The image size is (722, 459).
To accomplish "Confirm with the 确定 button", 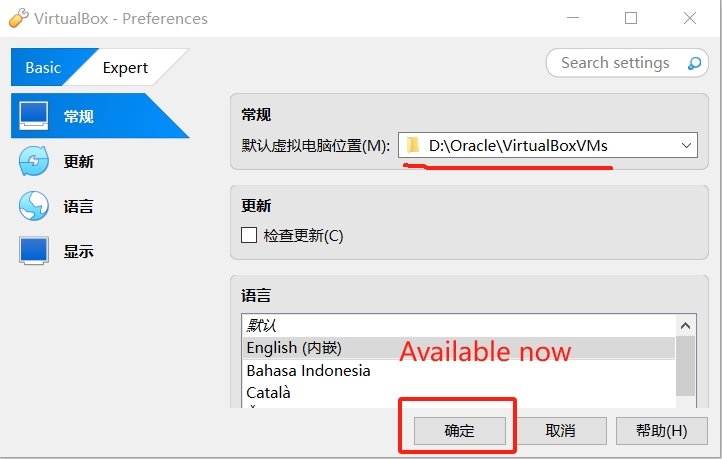I will point(460,431).
